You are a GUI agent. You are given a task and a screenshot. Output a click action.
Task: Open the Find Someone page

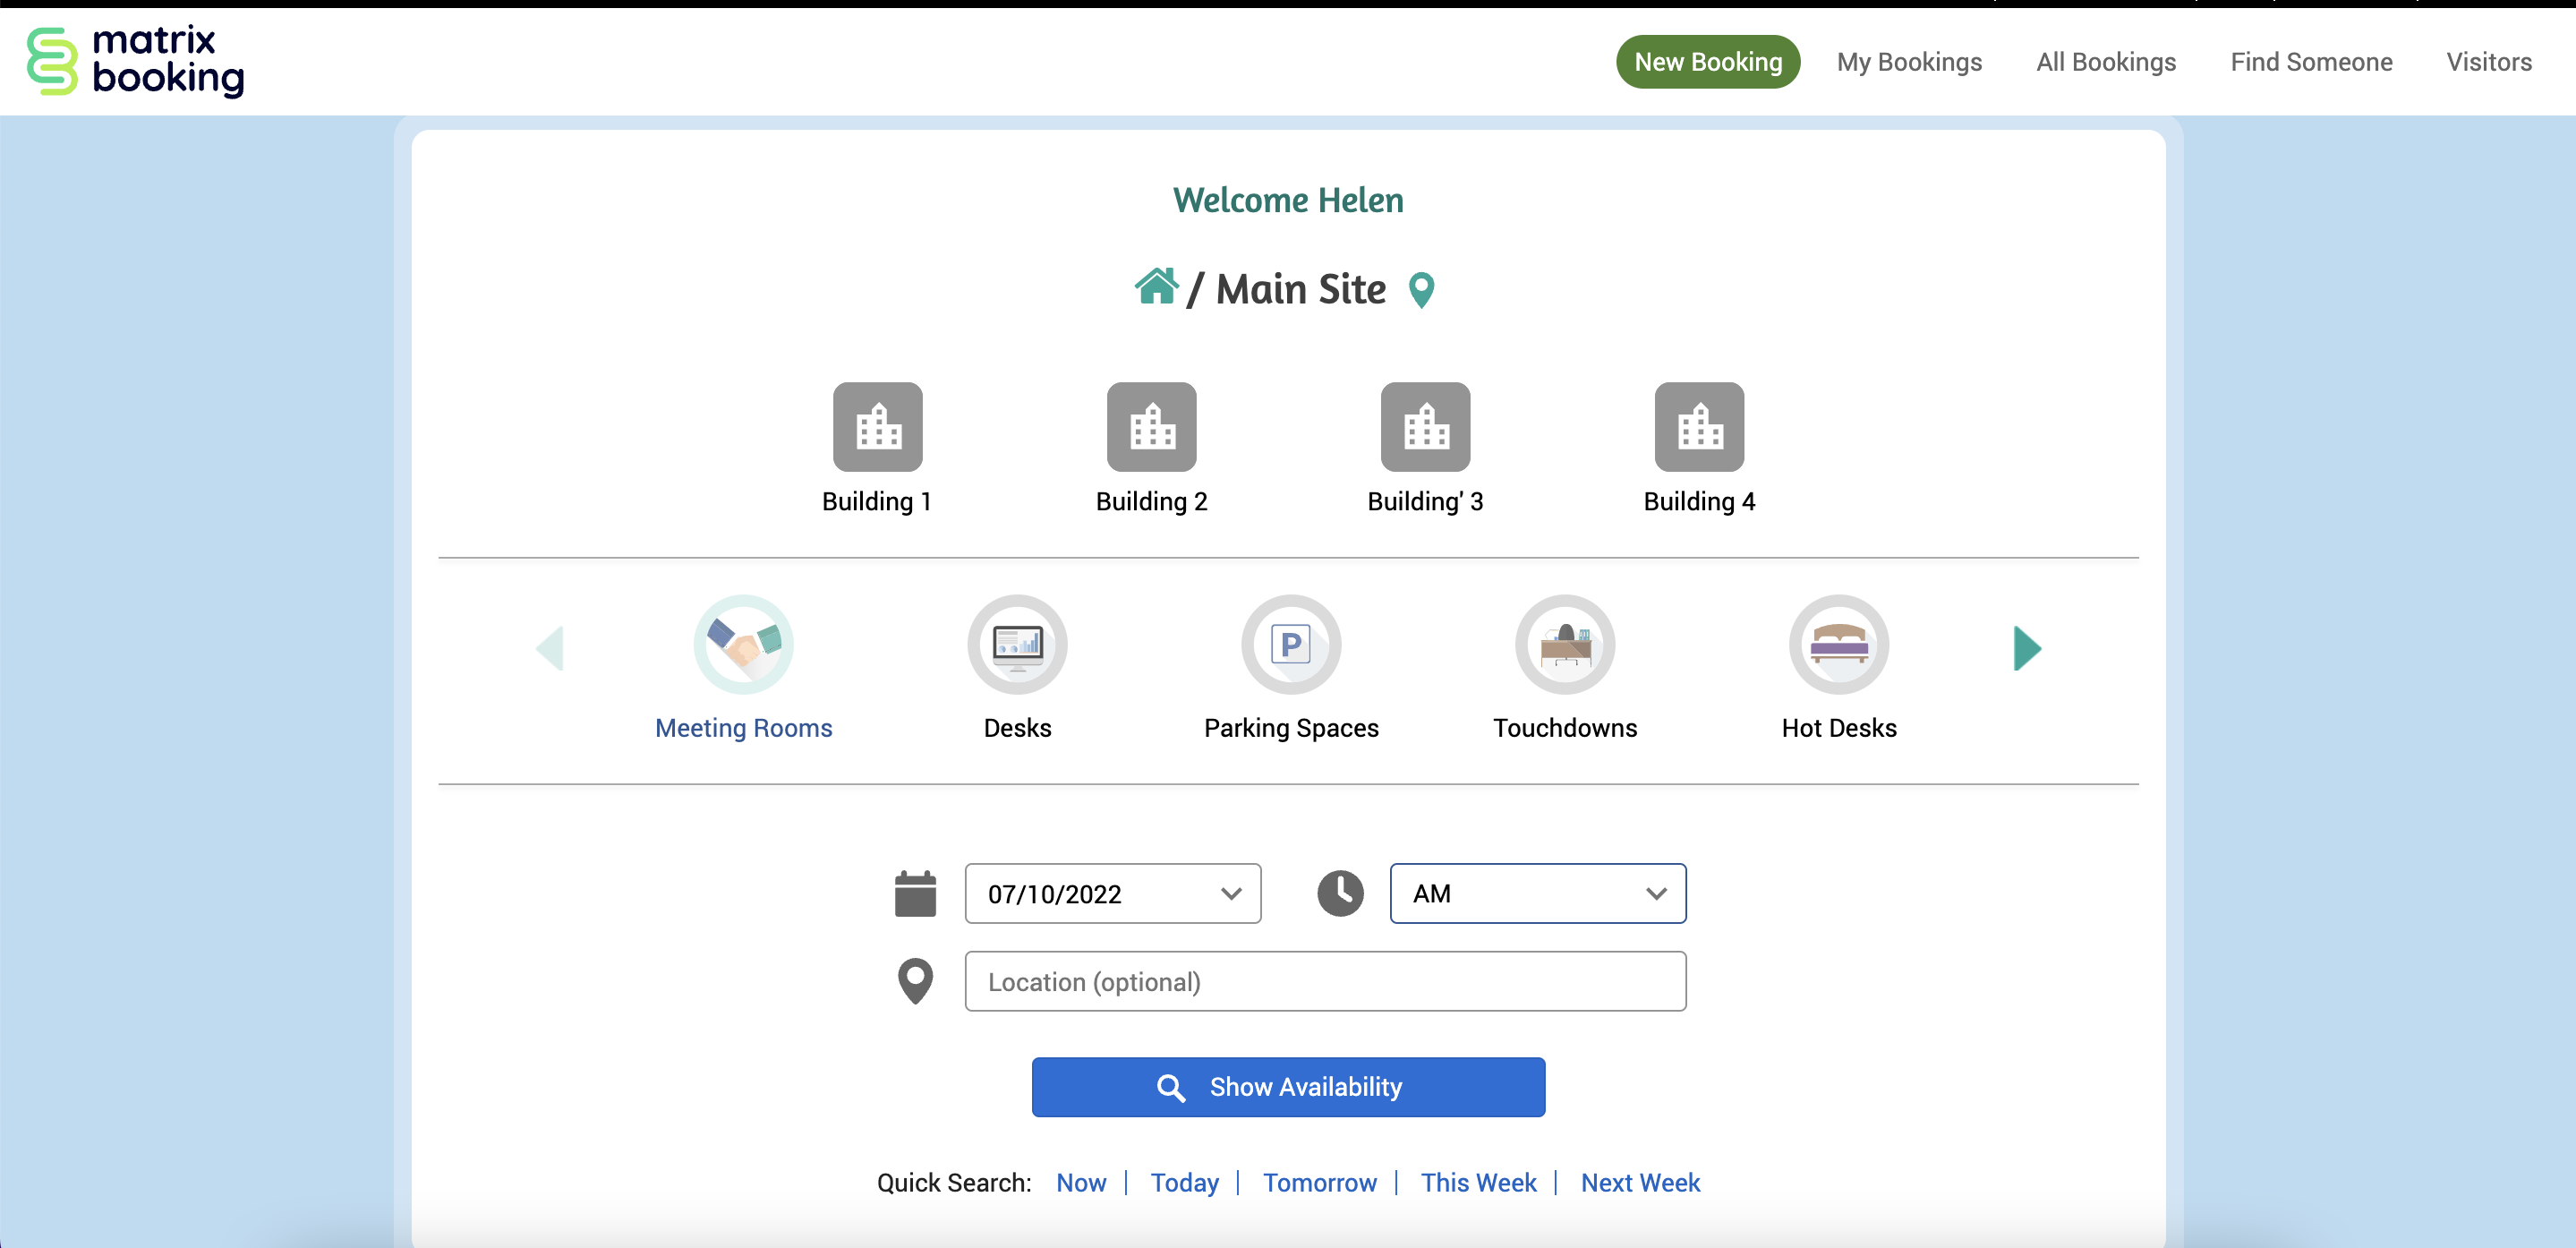(x=2310, y=62)
